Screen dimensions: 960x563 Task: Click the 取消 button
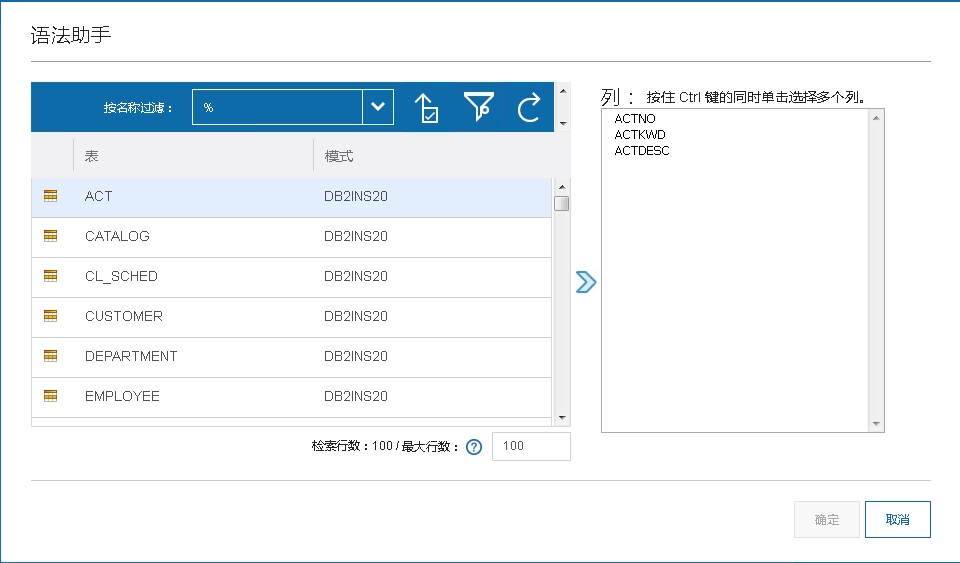tap(898, 520)
